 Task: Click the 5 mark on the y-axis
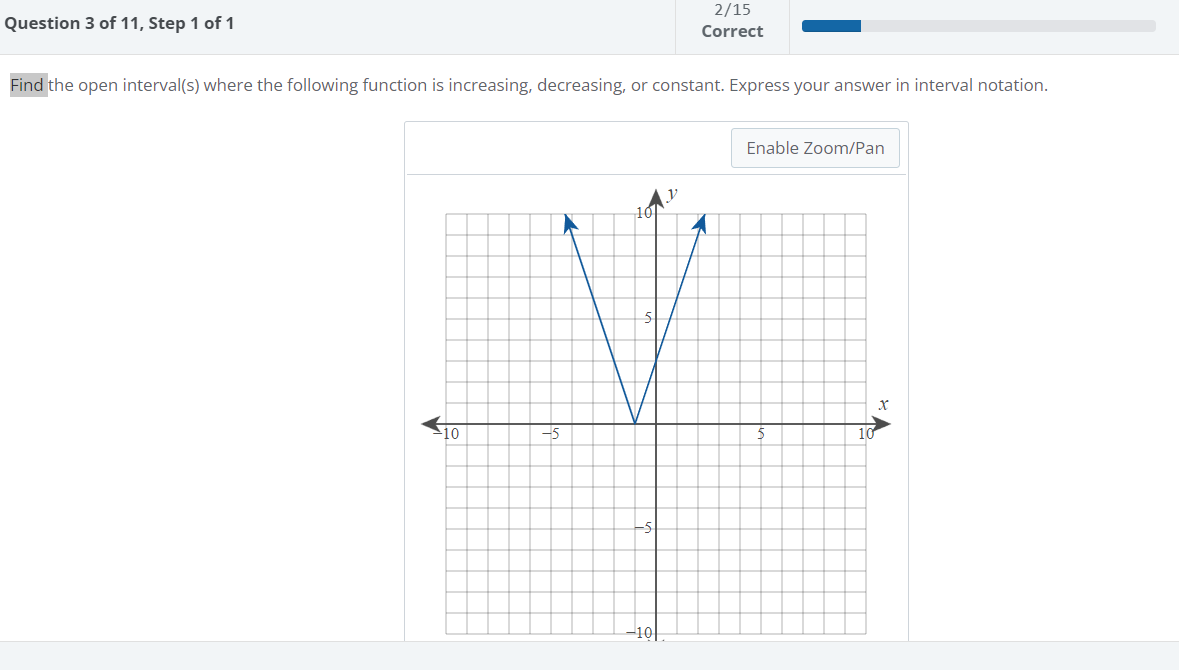point(648,318)
